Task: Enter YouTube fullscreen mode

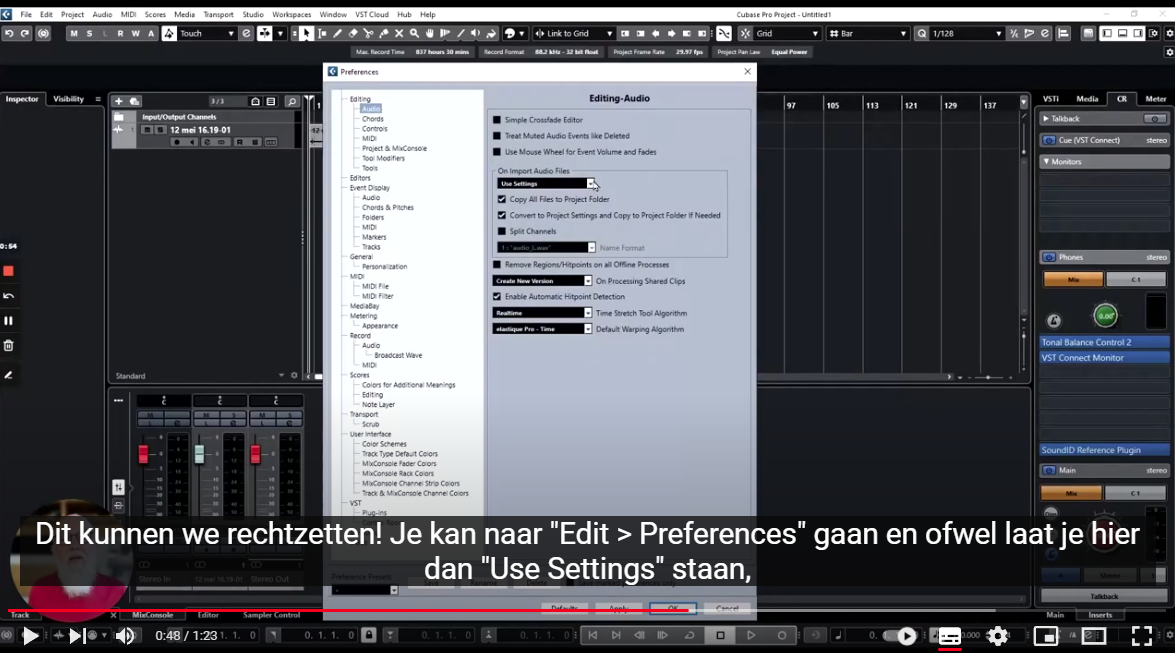Action: coord(1141,636)
